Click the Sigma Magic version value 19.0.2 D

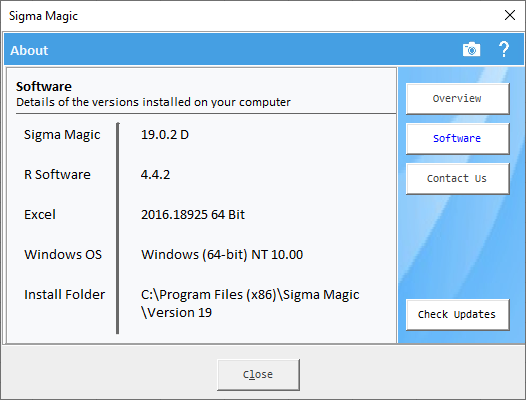coord(165,135)
